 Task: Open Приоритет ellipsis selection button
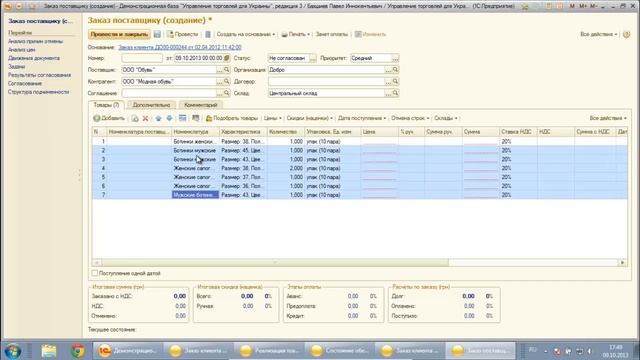click(395, 58)
